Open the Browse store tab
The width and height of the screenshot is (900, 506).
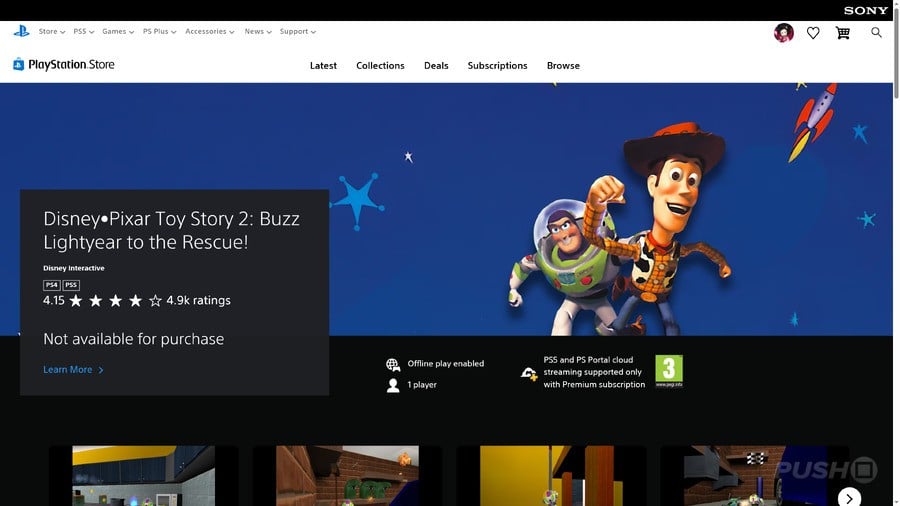tap(563, 65)
